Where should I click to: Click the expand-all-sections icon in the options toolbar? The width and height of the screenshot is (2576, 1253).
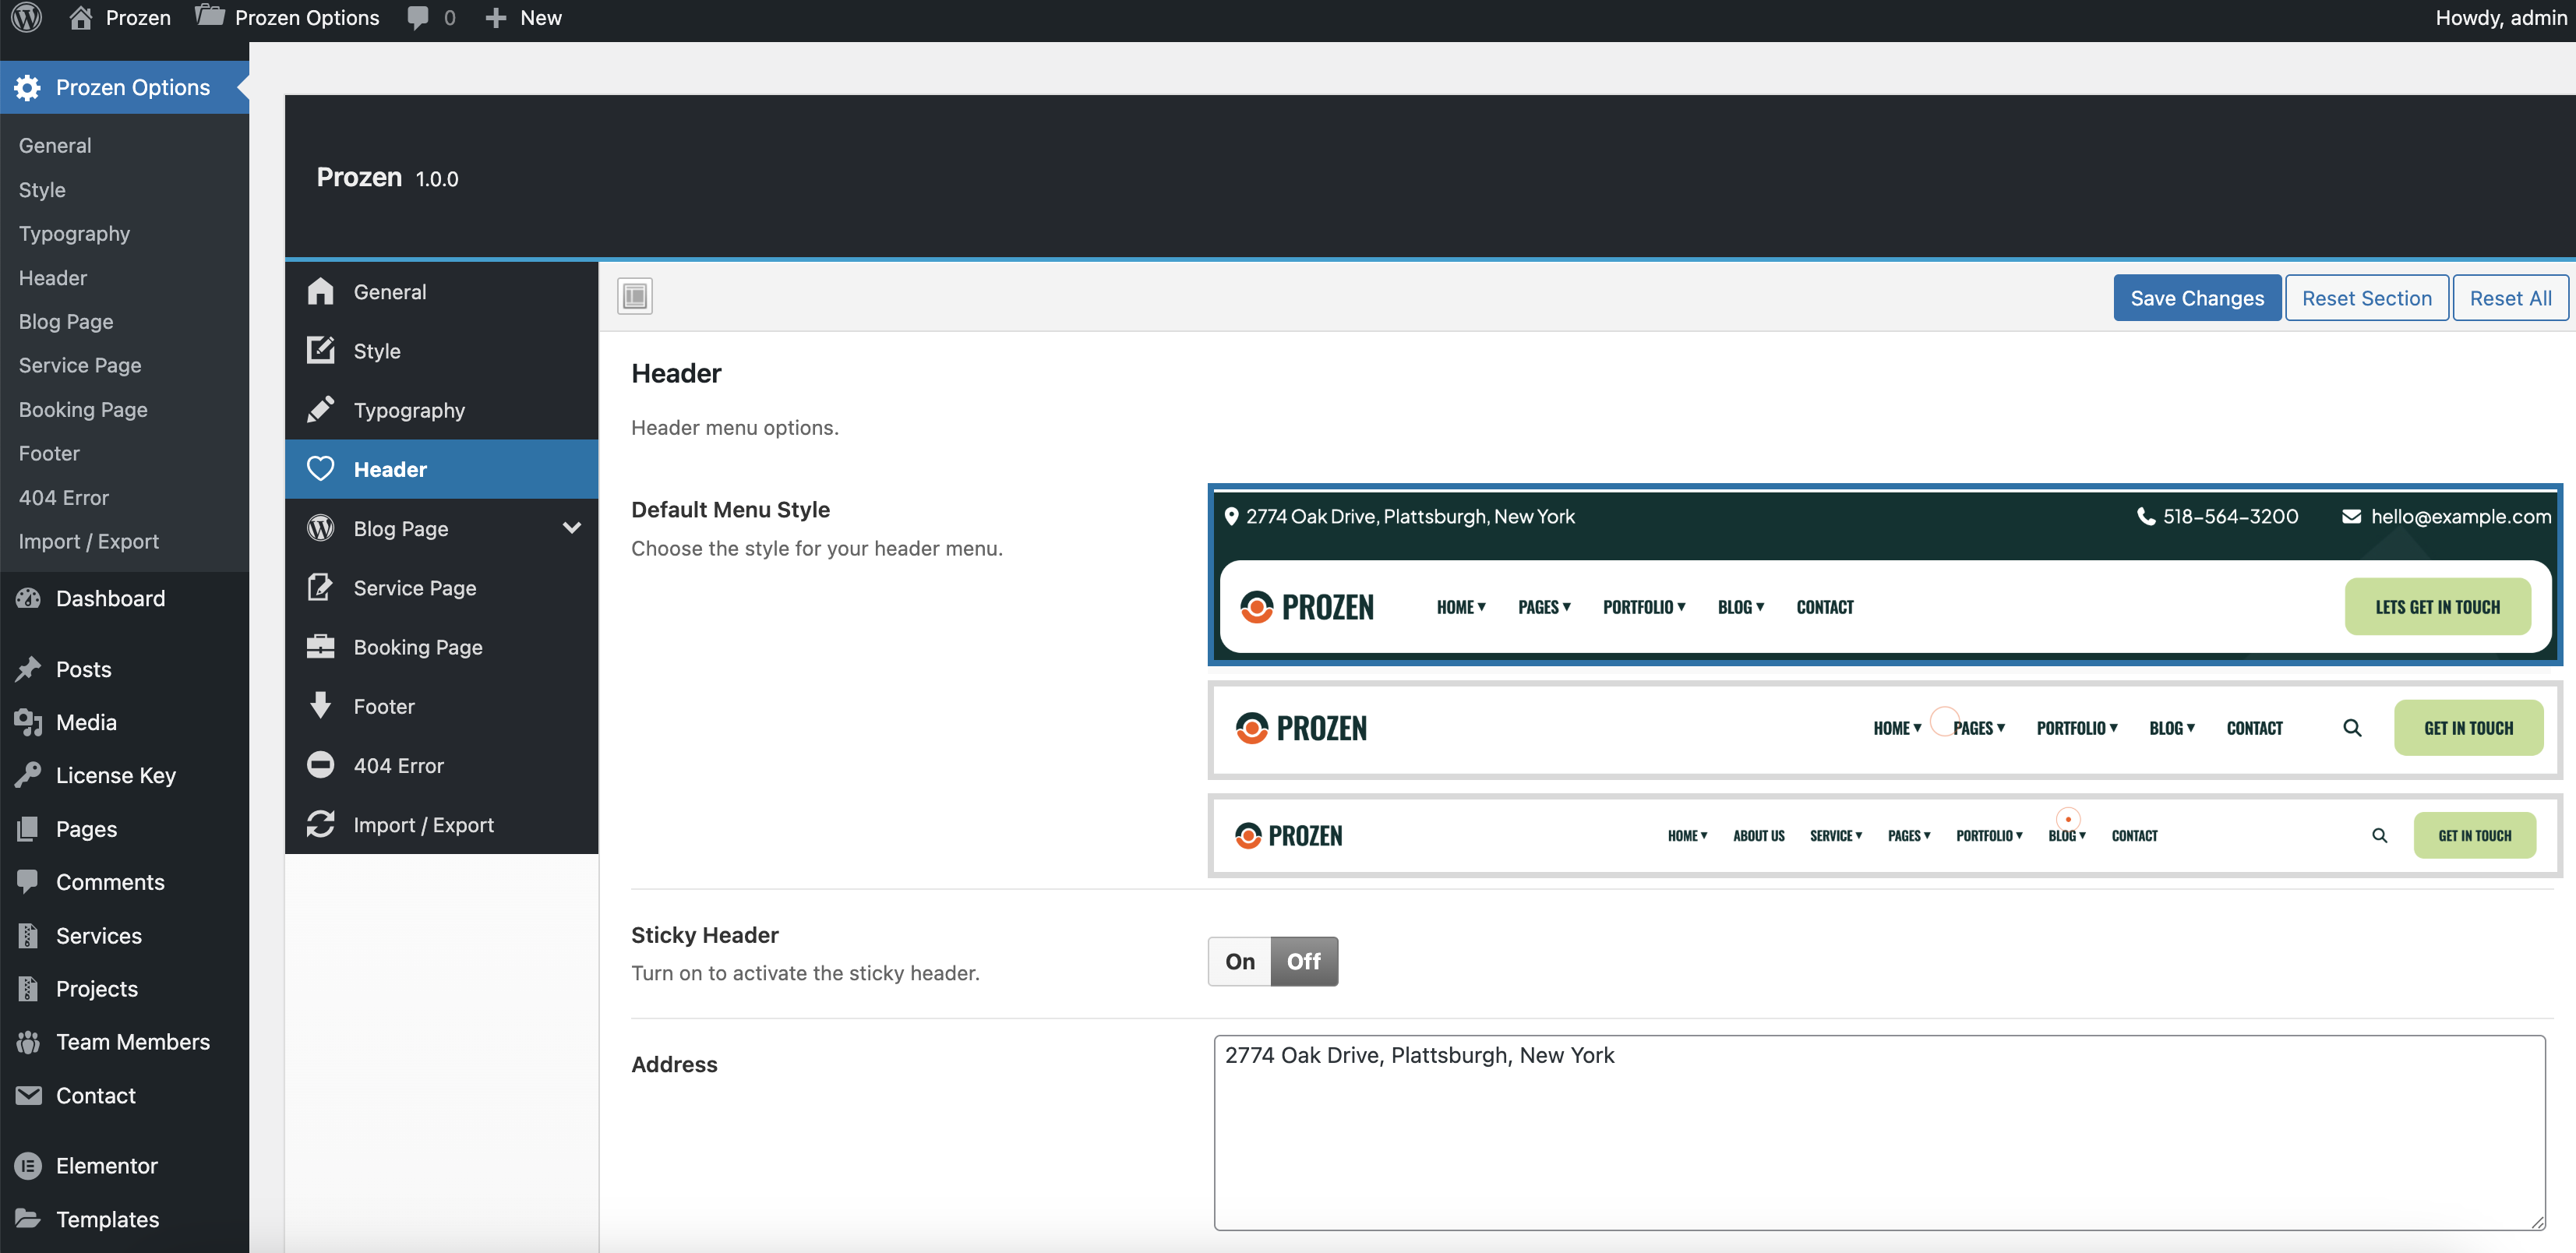pyautogui.click(x=634, y=296)
